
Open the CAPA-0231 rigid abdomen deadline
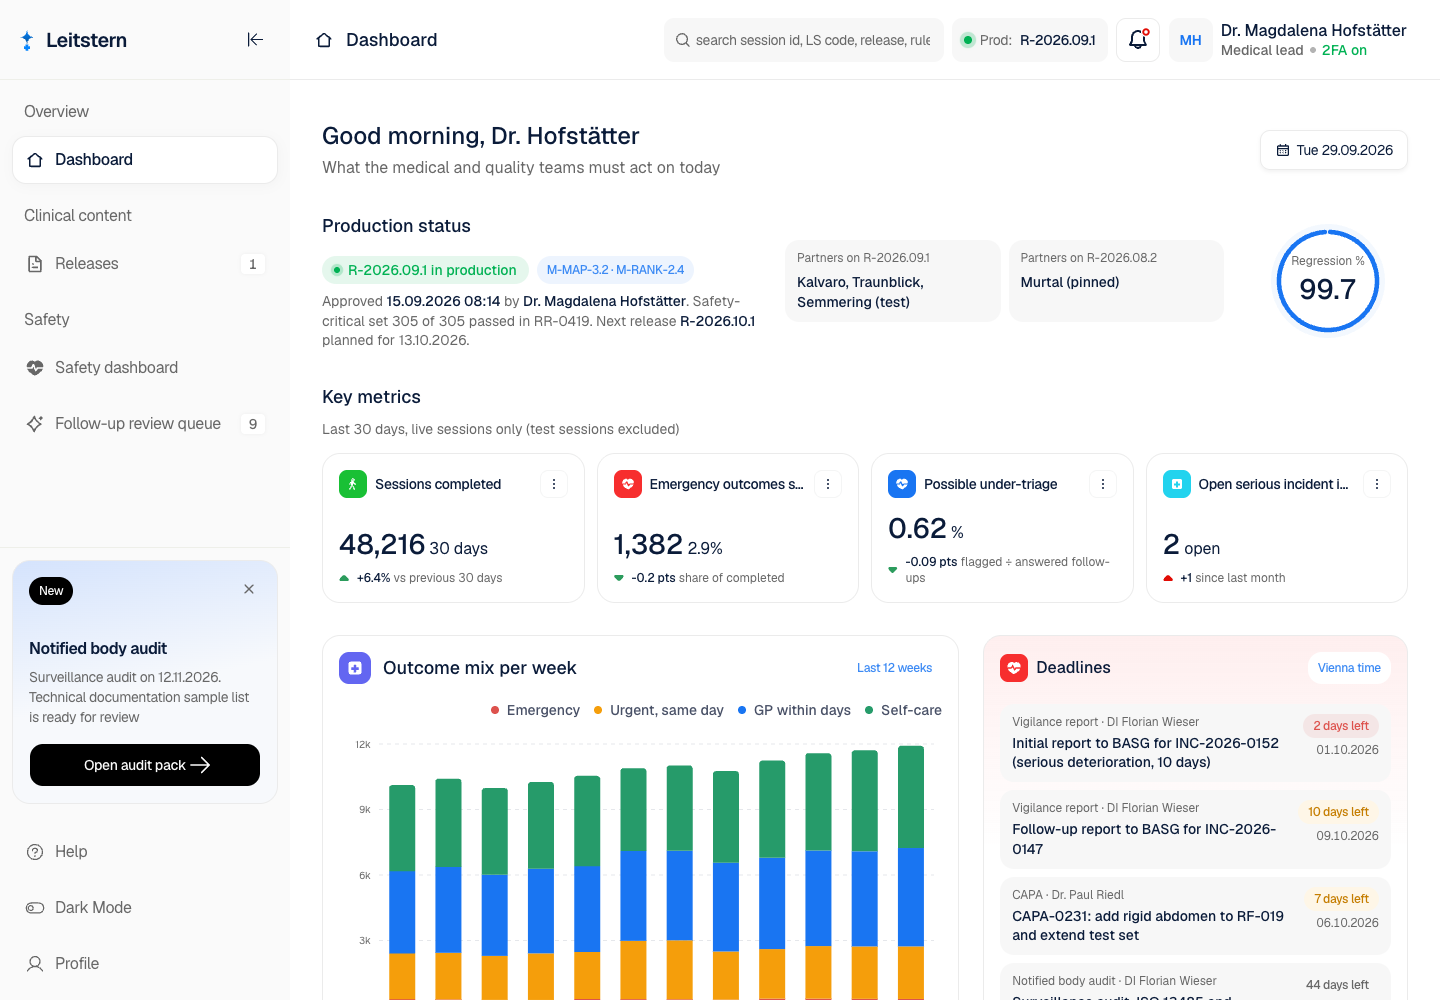click(1196, 916)
